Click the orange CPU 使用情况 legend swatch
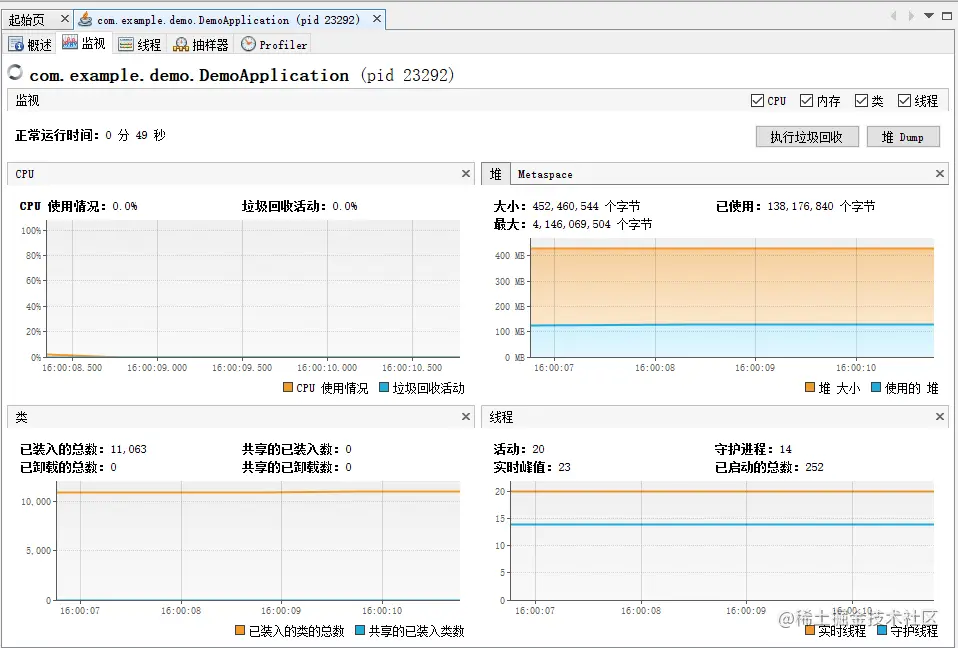This screenshot has height=648, width=958. [288, 387]
